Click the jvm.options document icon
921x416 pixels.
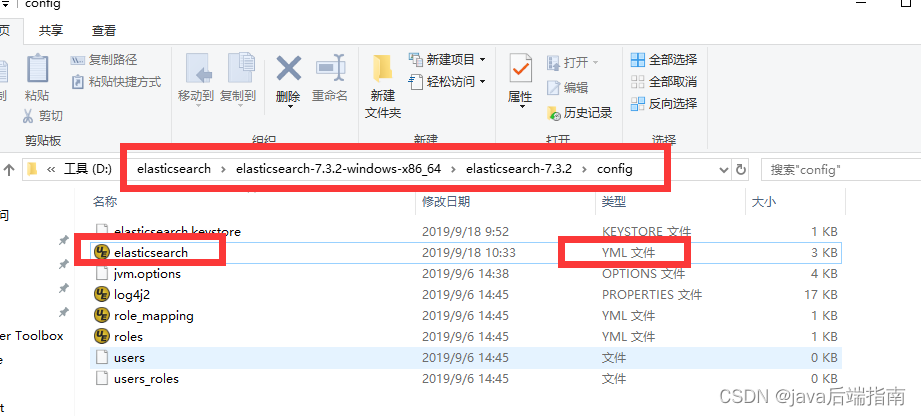click(102, 274)
